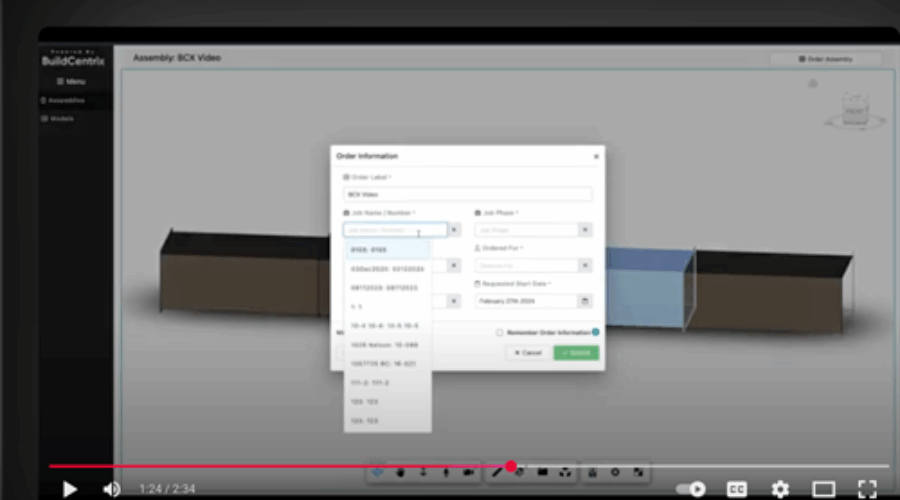Click the Cancel button
The image size is (900, 500).
click(x=527, y=352)
